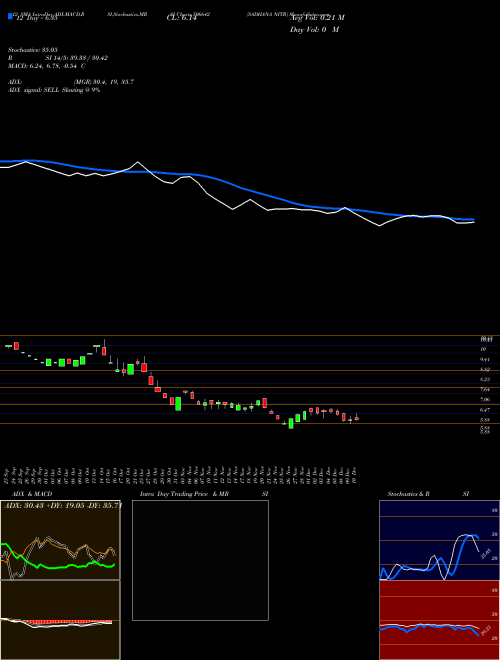Viewport: 500px width, 660px height.
Task: Open the MACD histogram chart panel
Action: [x=60, y=620]
